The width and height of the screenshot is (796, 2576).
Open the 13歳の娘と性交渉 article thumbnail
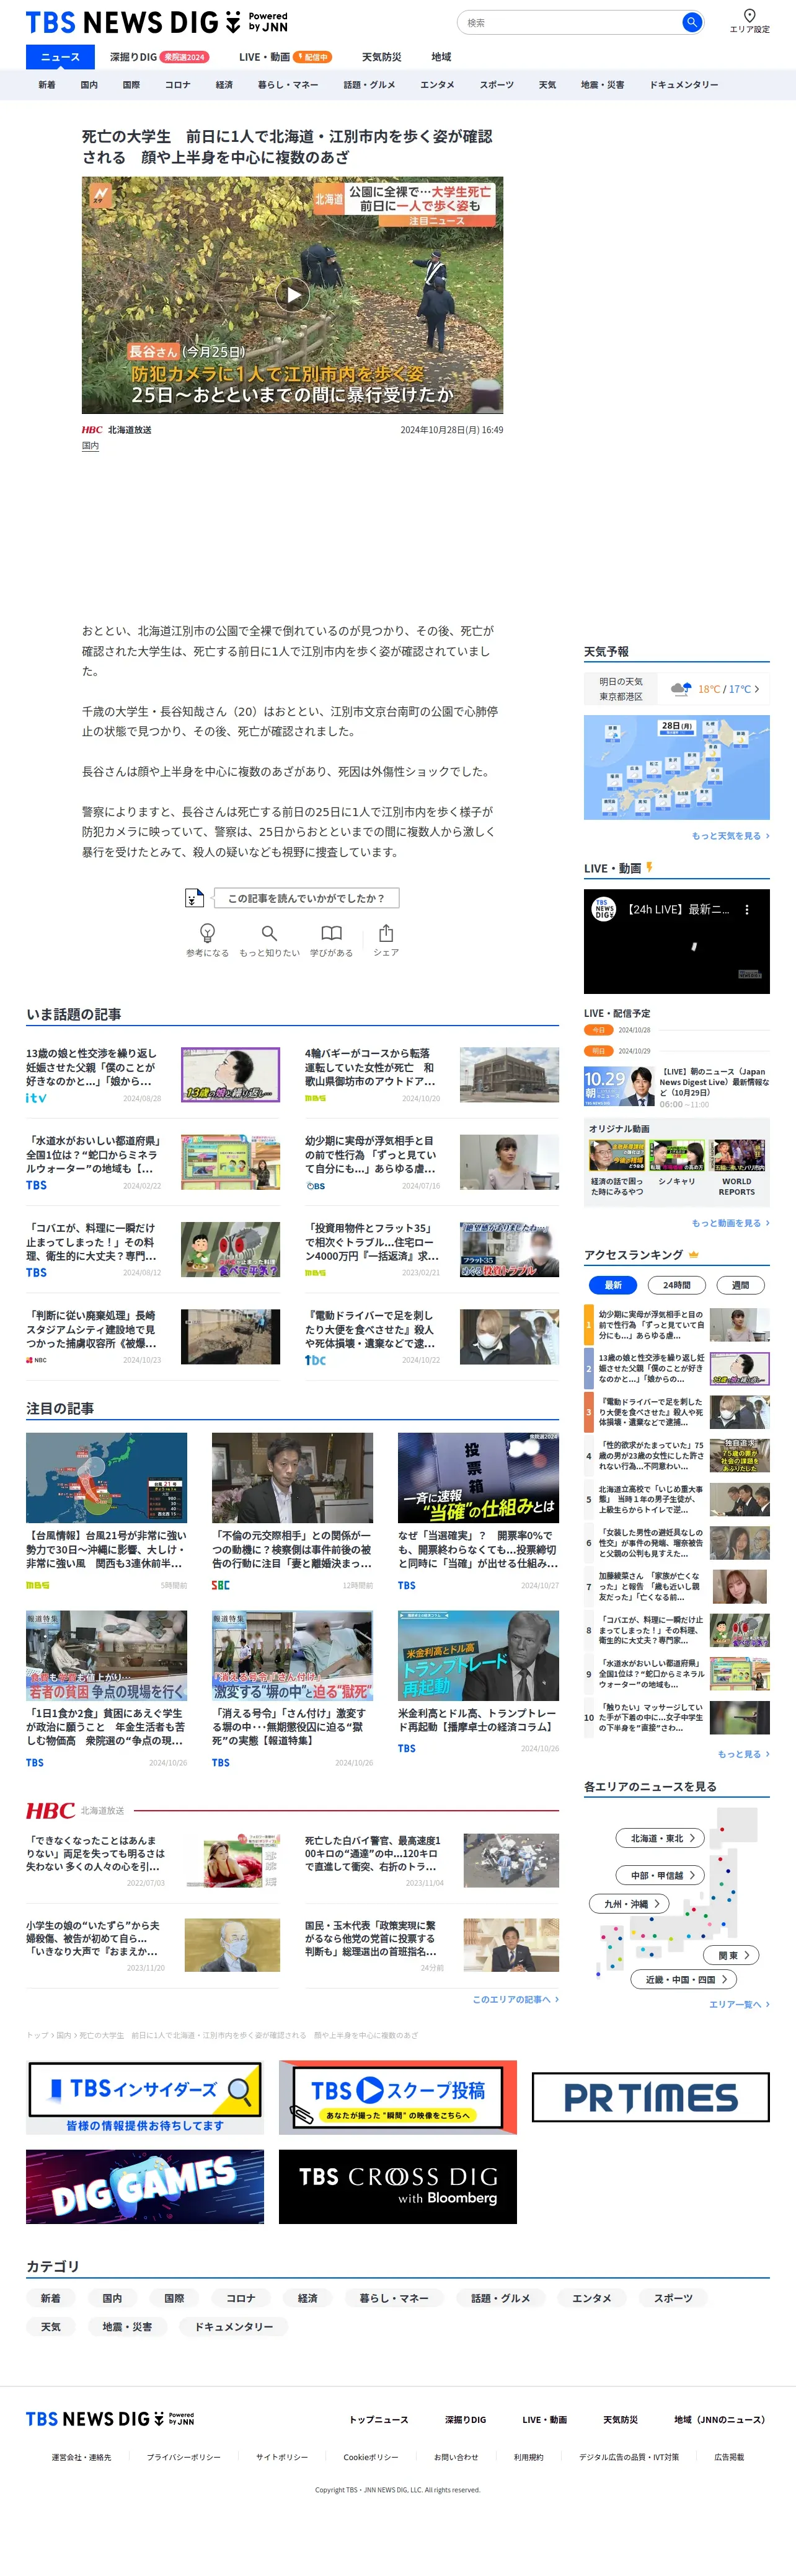(230, 1075)
